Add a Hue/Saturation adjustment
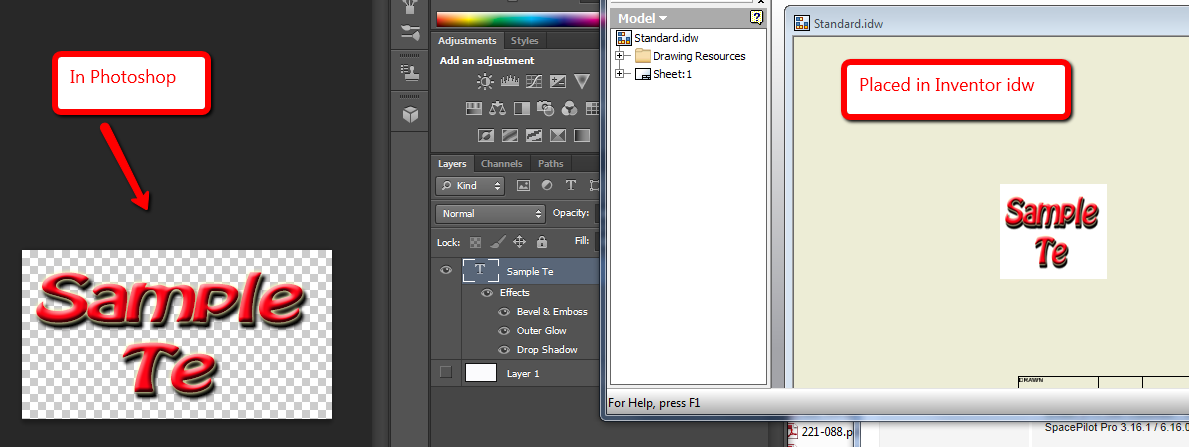This screenshot has height=447, width=1189. coord(474,109)
